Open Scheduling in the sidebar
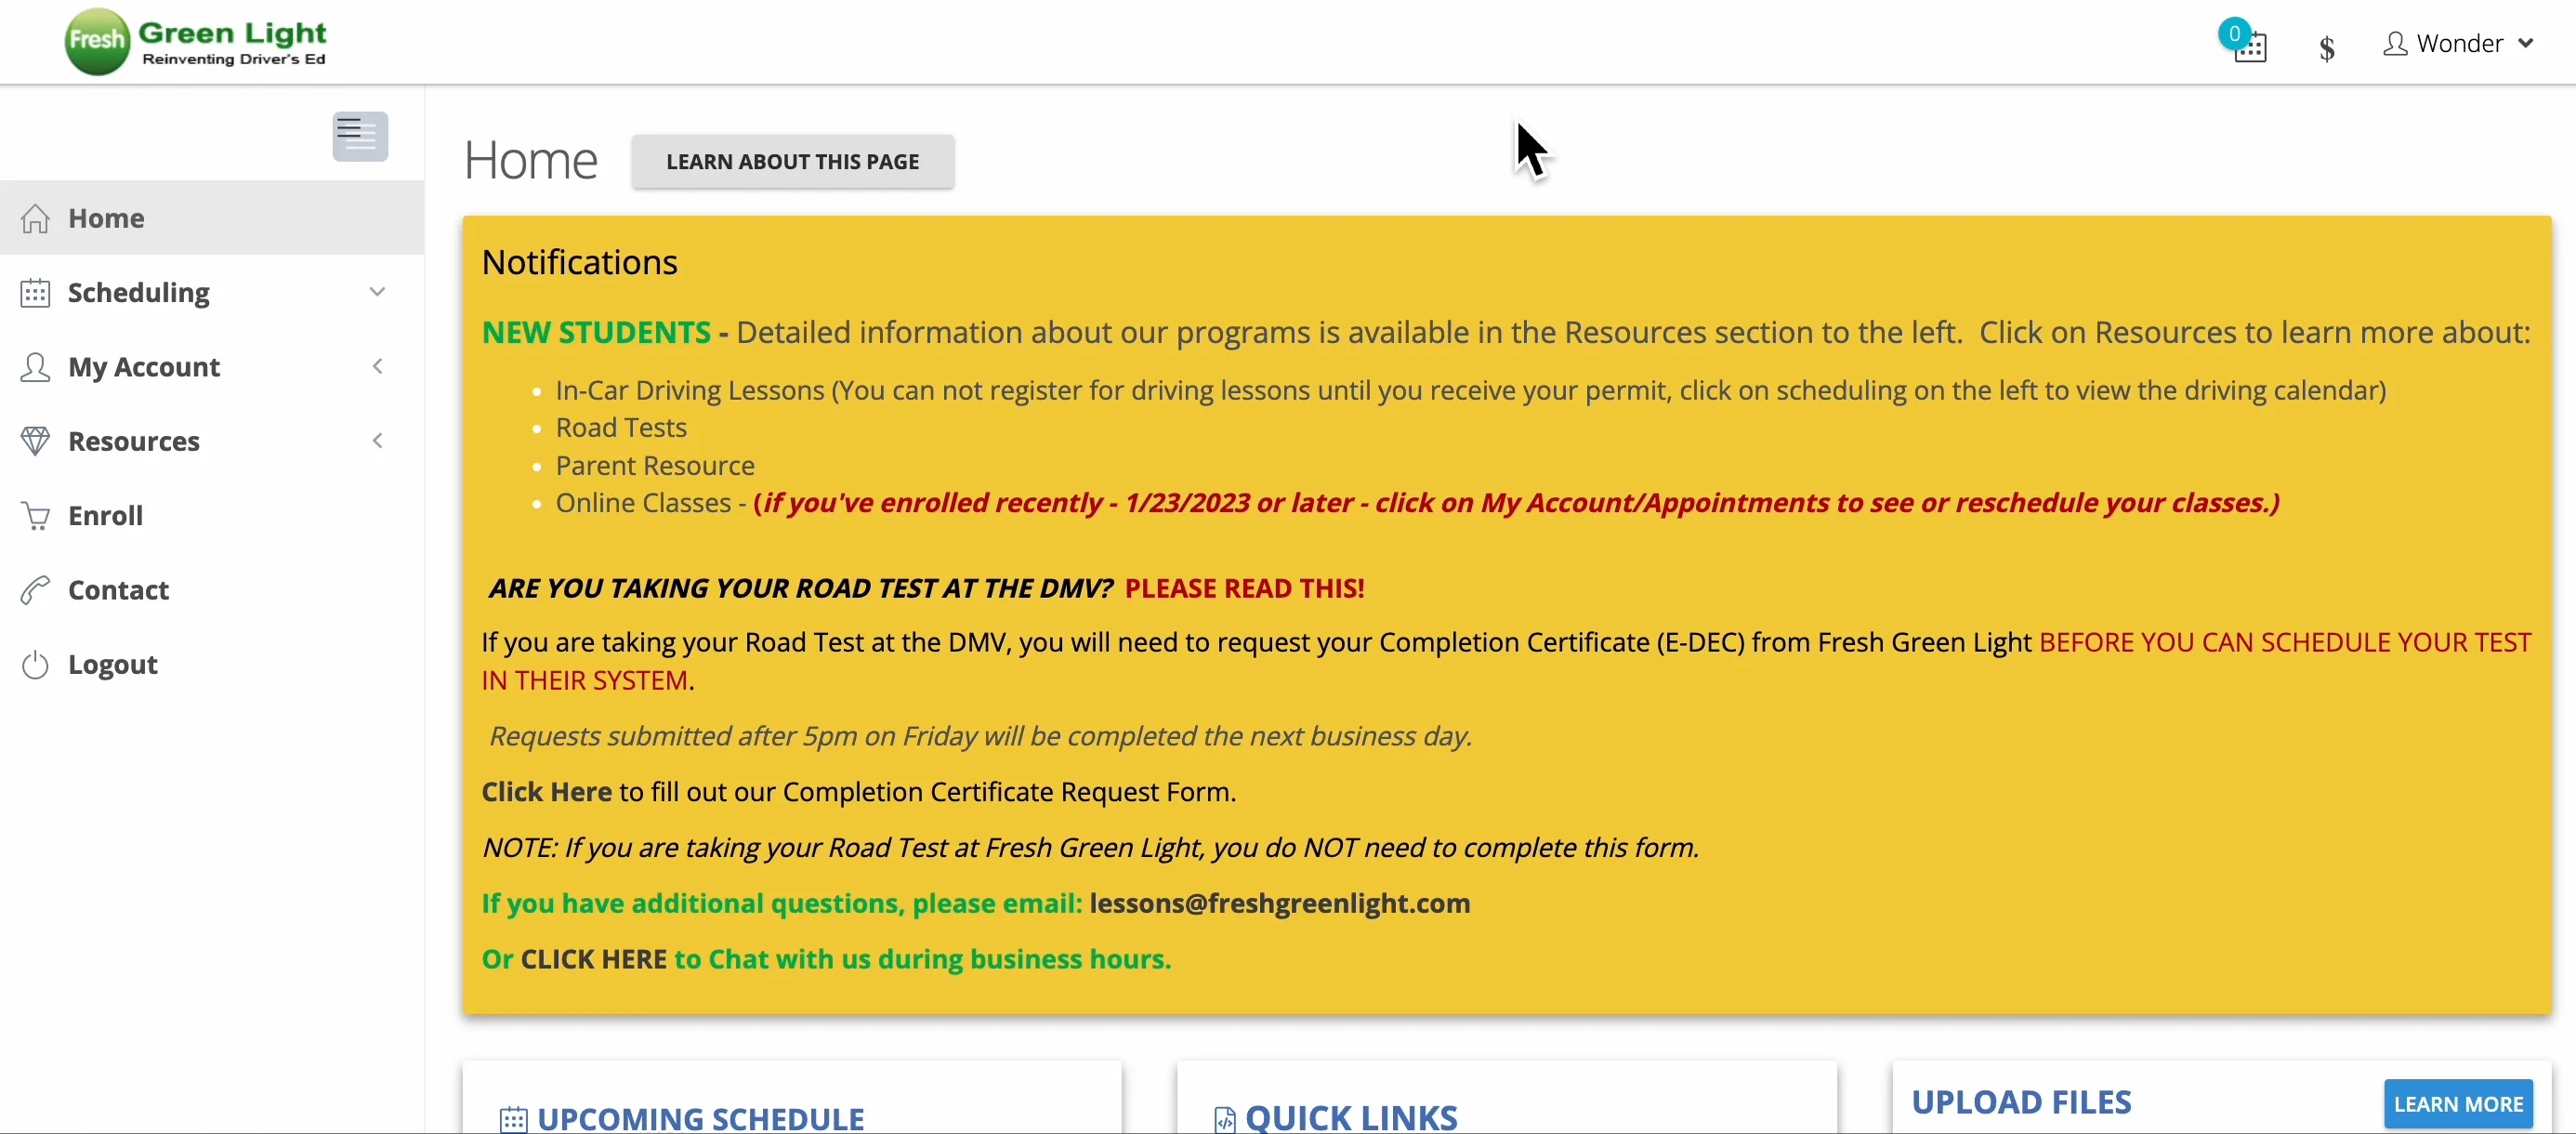The image size is (2576, 1134). click(x=212, y=292)
